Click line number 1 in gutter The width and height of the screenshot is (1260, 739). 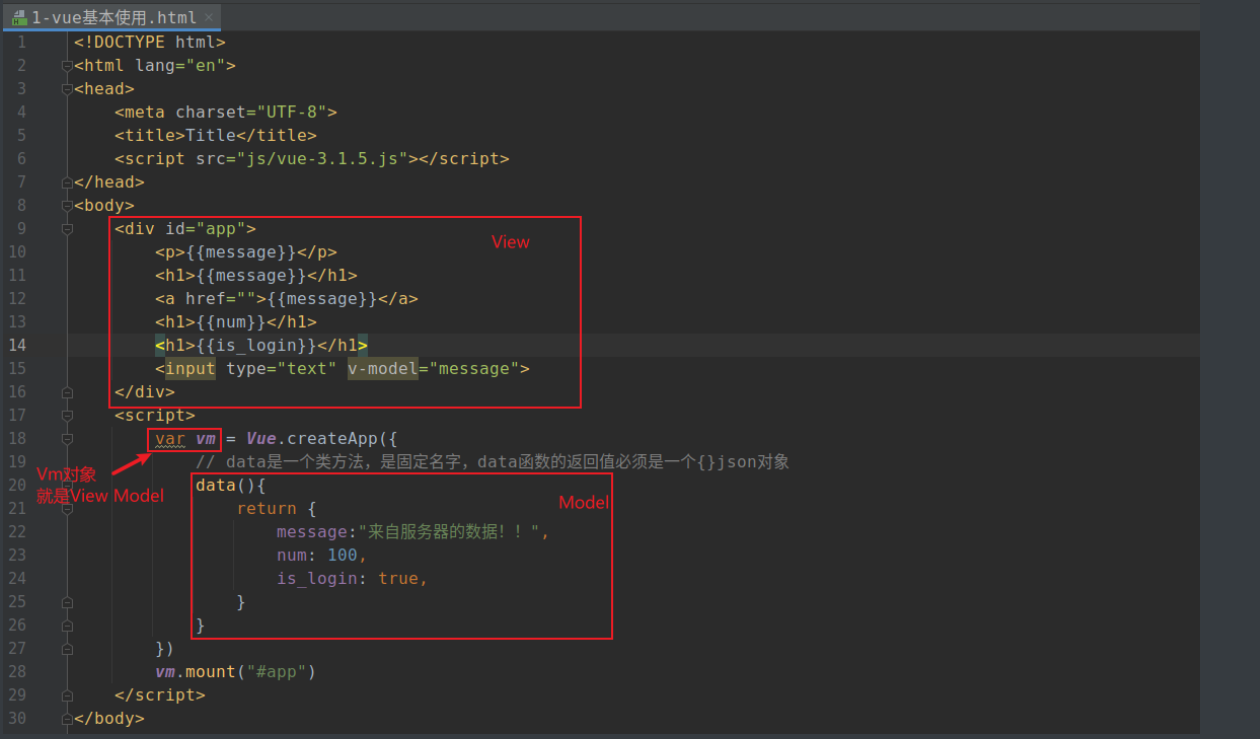(x=22, y=42)
